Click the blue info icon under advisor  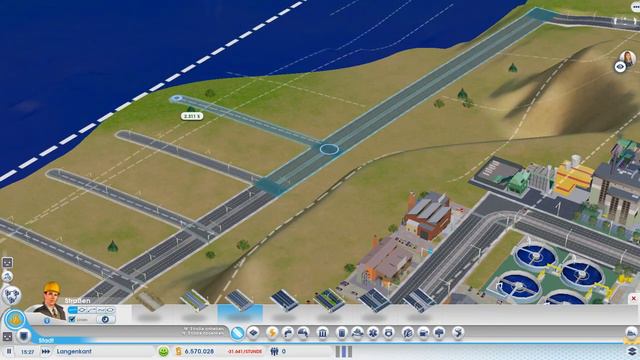[47, 321]
